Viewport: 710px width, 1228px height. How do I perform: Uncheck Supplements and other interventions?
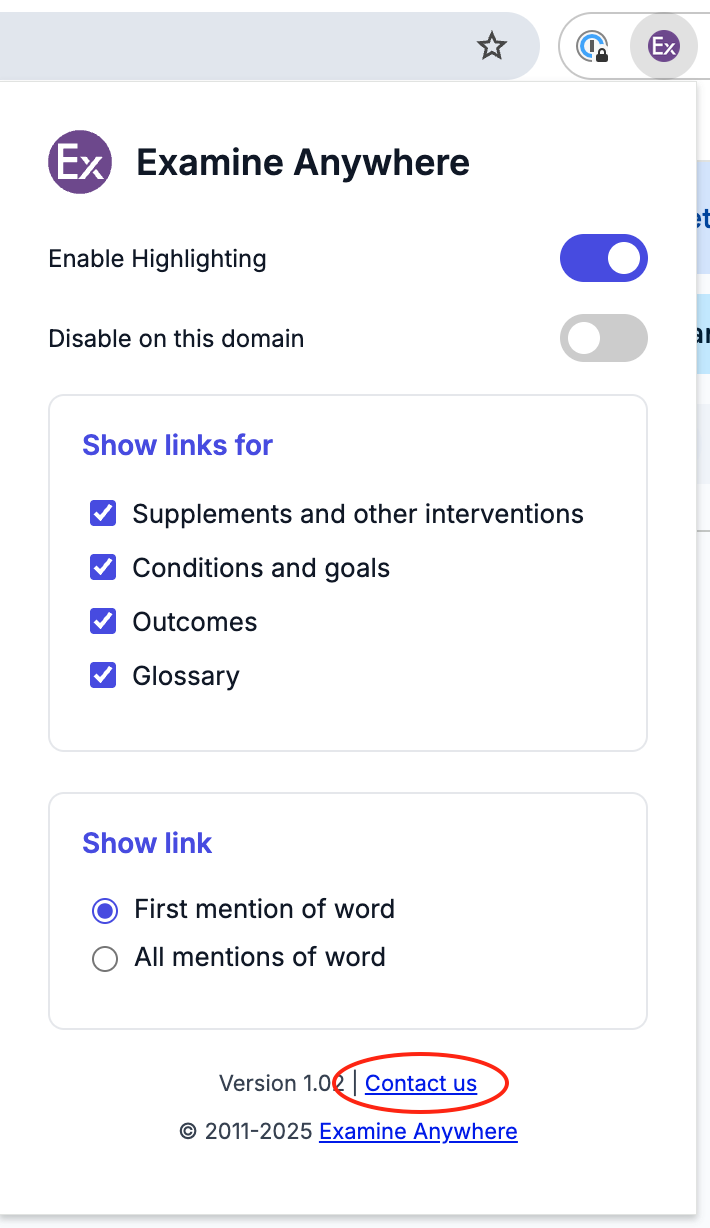(103, 514)
